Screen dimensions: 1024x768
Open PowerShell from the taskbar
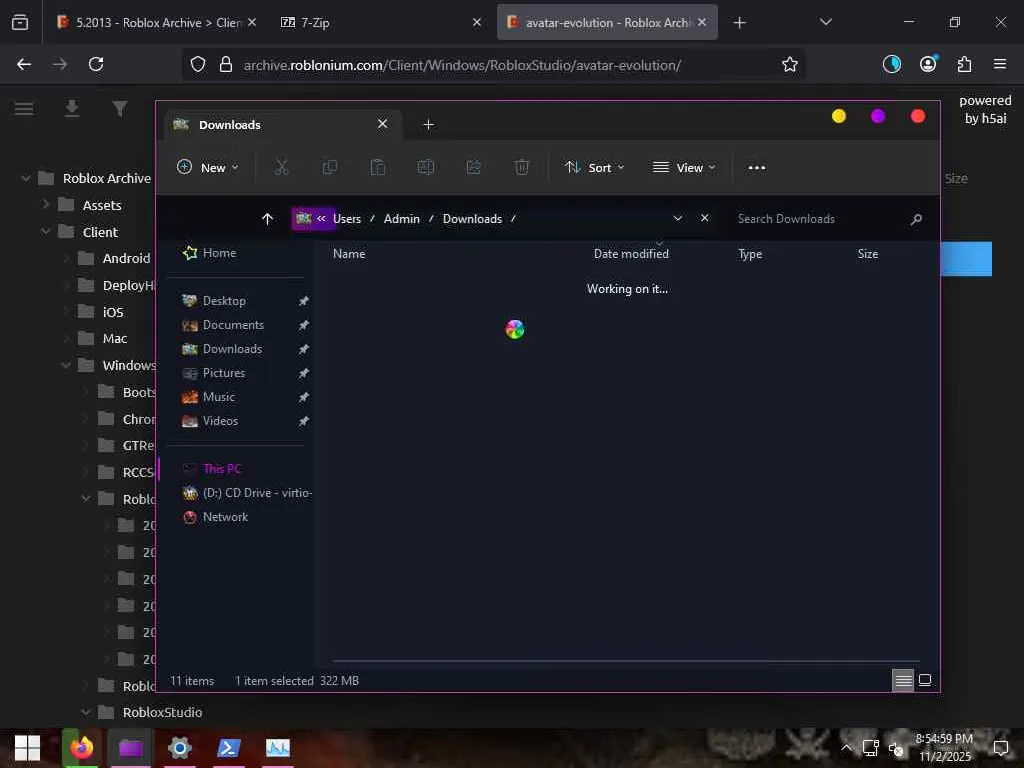(x=229, y=748)
